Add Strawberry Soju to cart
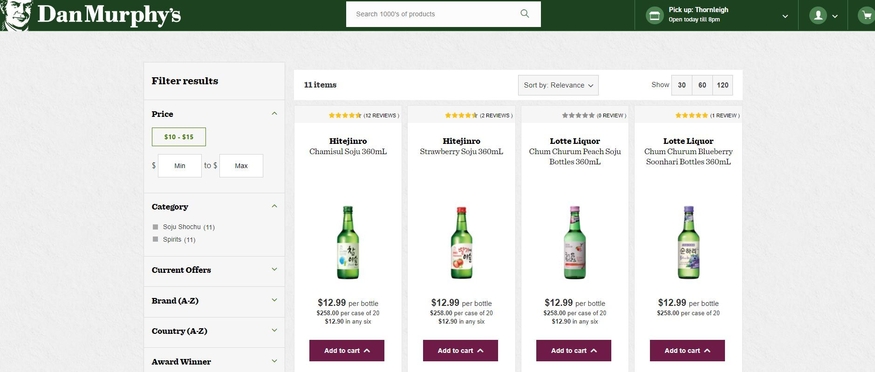The image size is (875, 372). pos(460,351)
